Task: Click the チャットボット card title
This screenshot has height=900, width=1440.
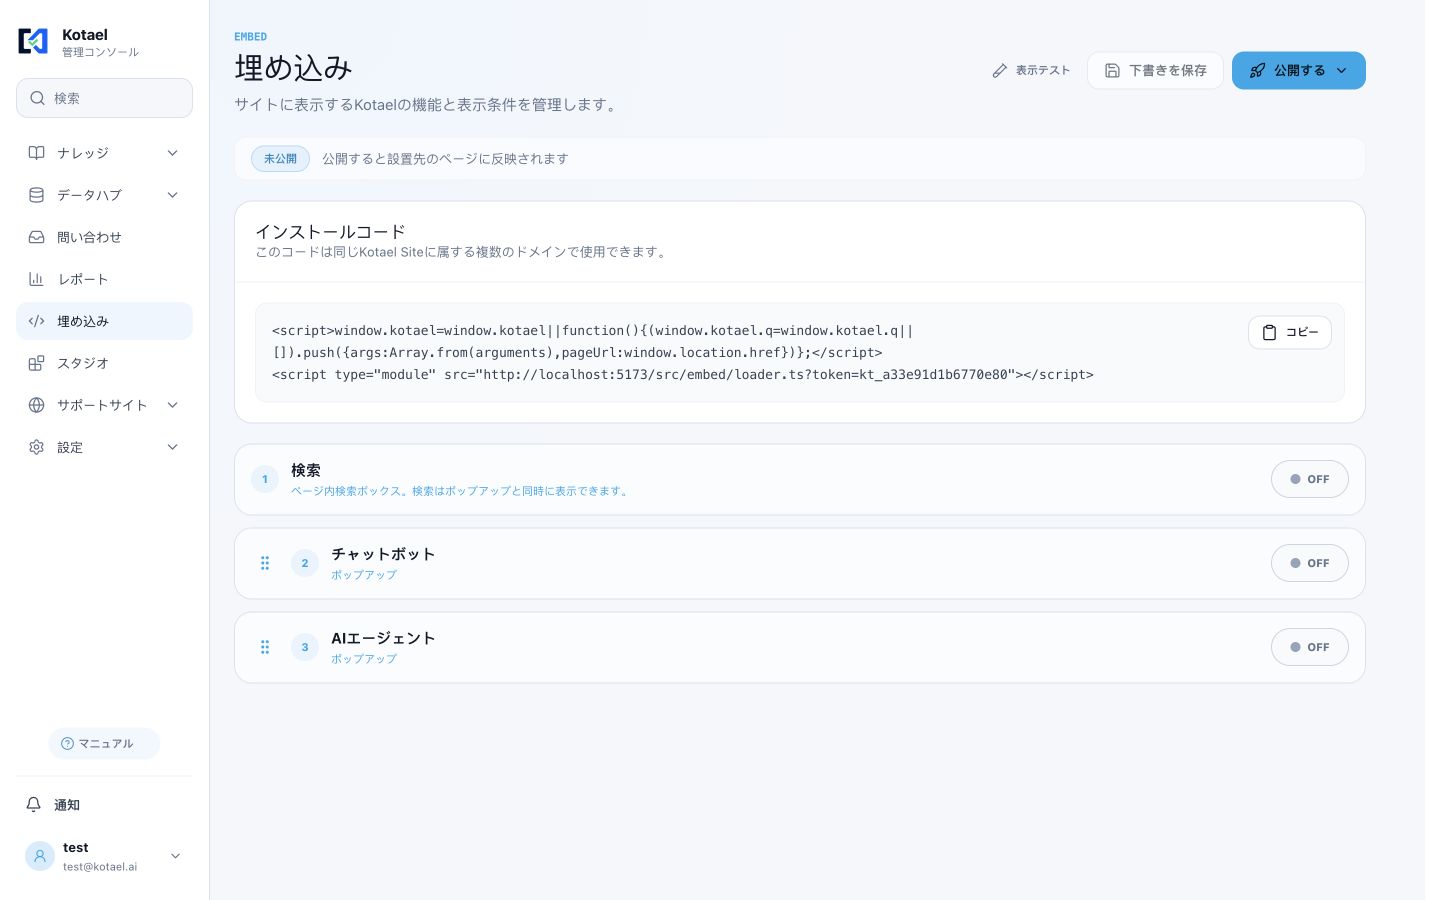Action: [383, 554]
